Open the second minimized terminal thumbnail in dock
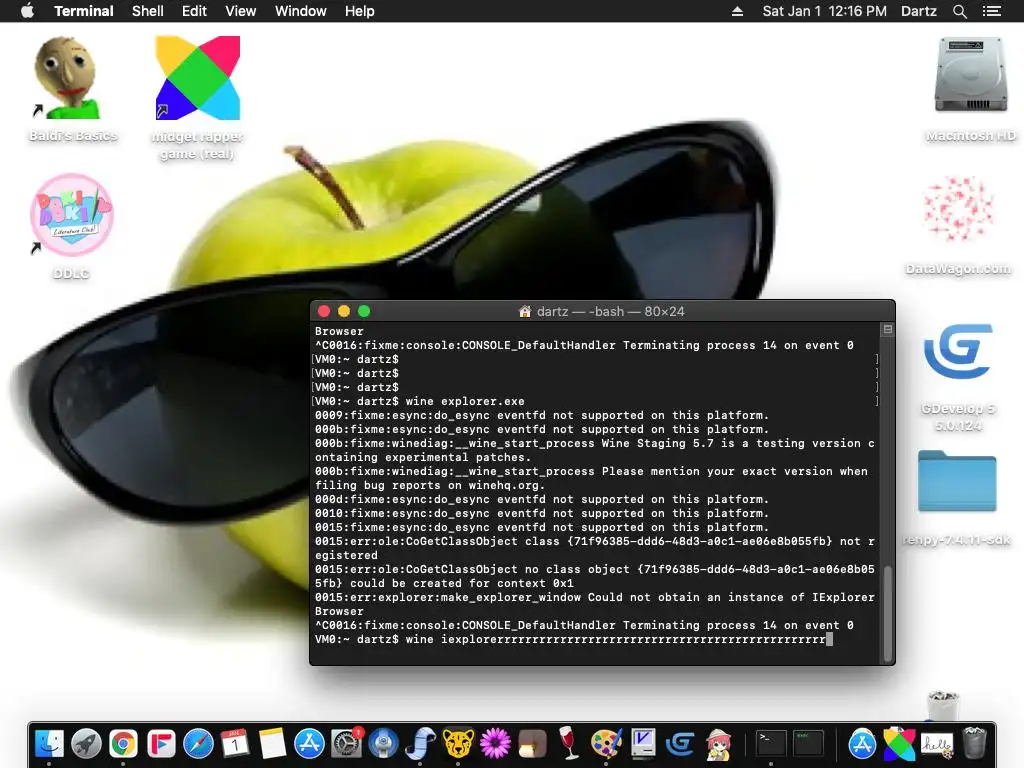 [x=808, y=743]
